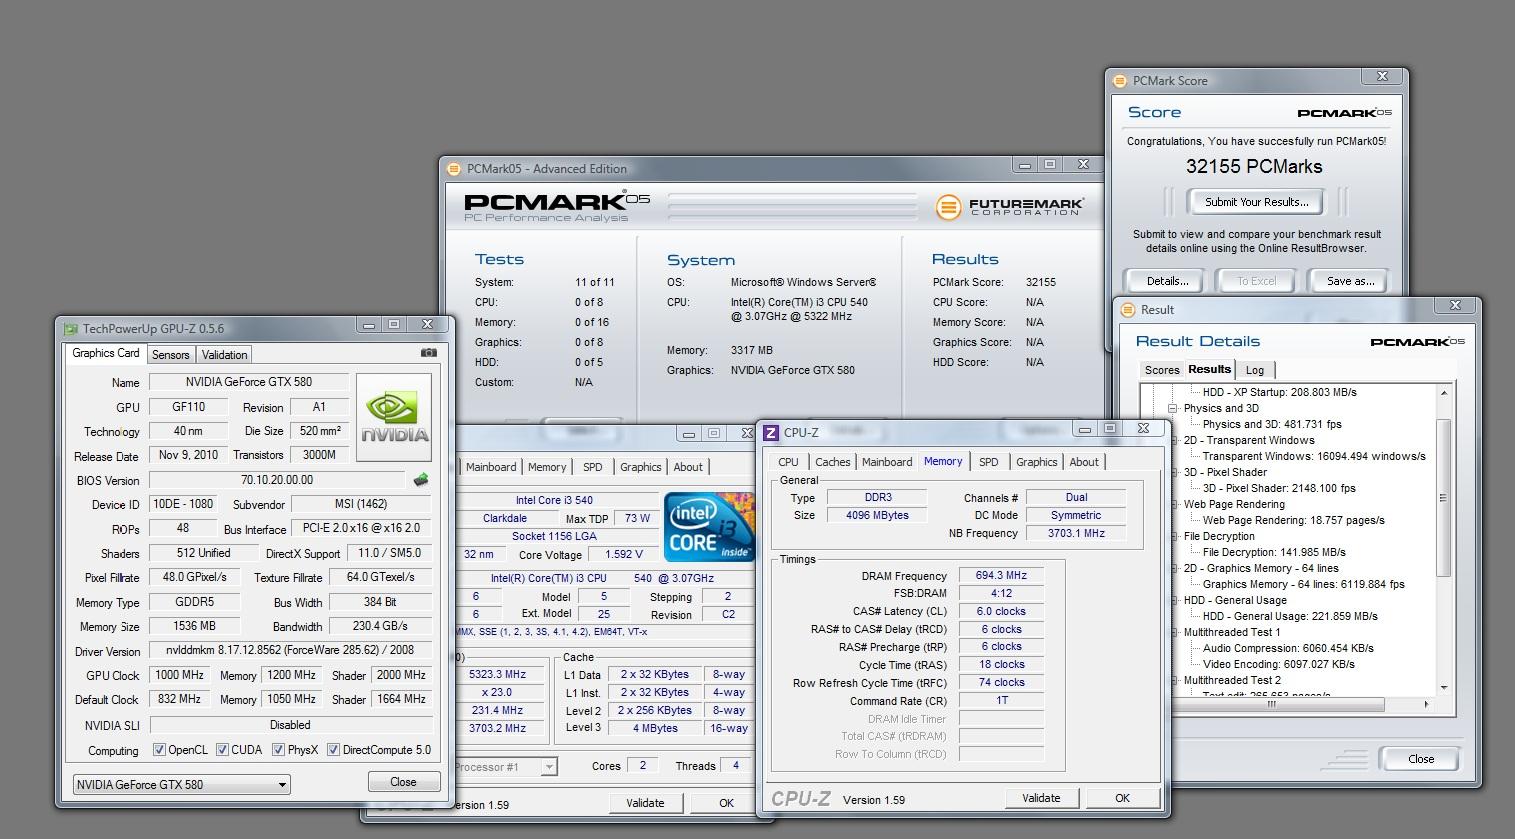Image resolution: width=1515 pixels, height=839 pixels.
Task: Toggle the CUDA checkbox
Action: click(222, 750)
